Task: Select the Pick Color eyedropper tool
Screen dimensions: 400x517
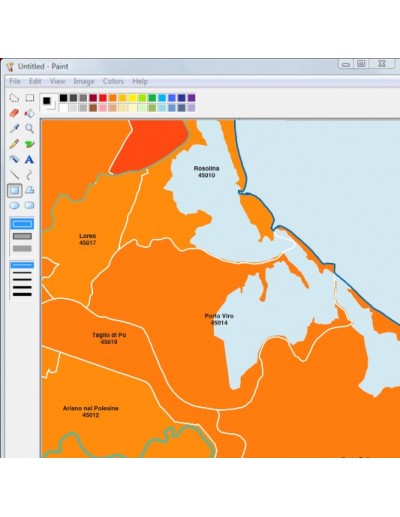Action: (14, 128)
